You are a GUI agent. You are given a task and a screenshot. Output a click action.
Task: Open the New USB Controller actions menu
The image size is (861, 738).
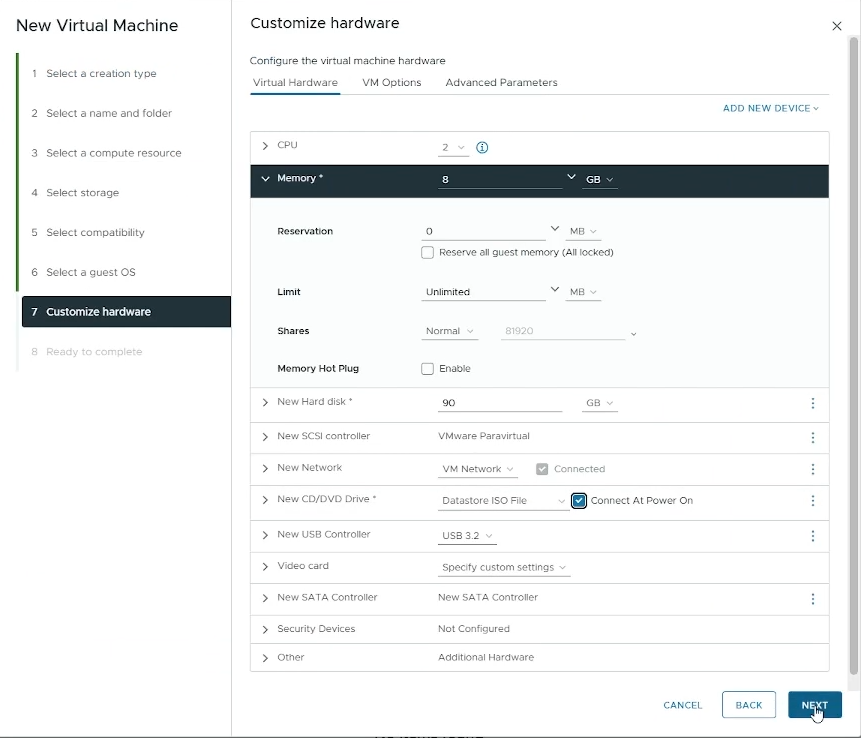point(813,535)
